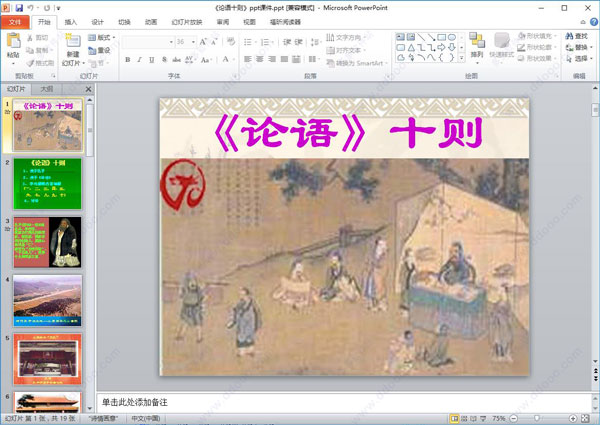Image resolution: width=600 pixels, height=425 pixels.
Task: Click the Find (查找) binoculars icon
Action: coord(569,36)
